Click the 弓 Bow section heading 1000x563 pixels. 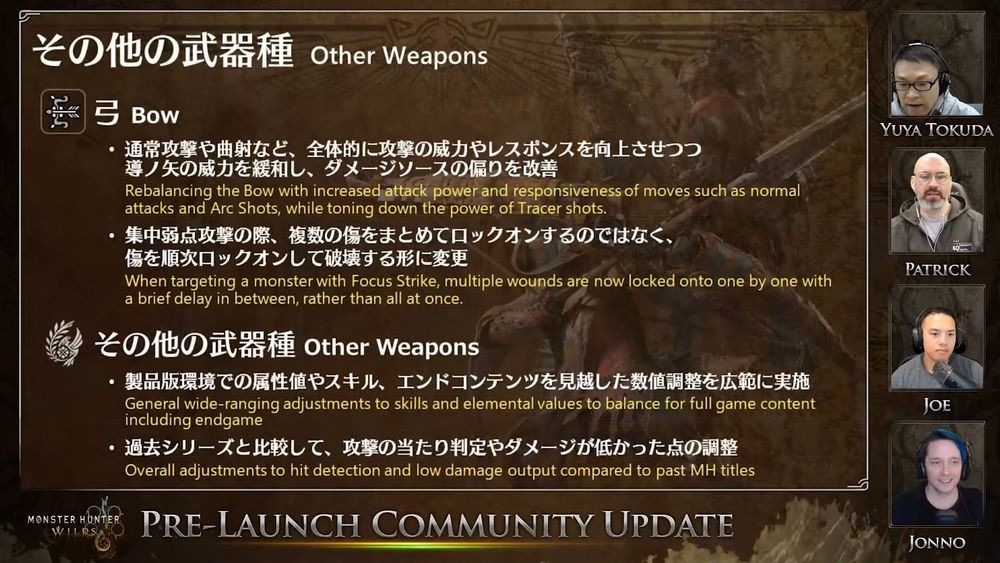click(x=136, y=113)
